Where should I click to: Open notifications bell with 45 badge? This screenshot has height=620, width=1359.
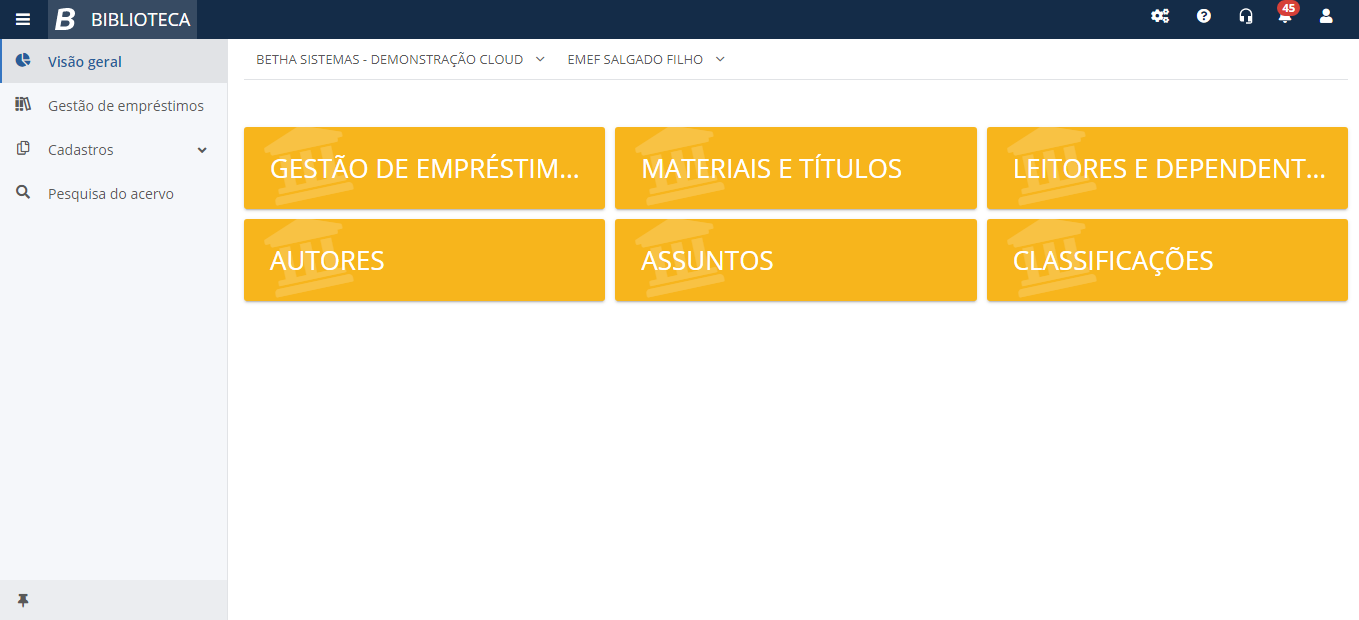click(1285, 16)
